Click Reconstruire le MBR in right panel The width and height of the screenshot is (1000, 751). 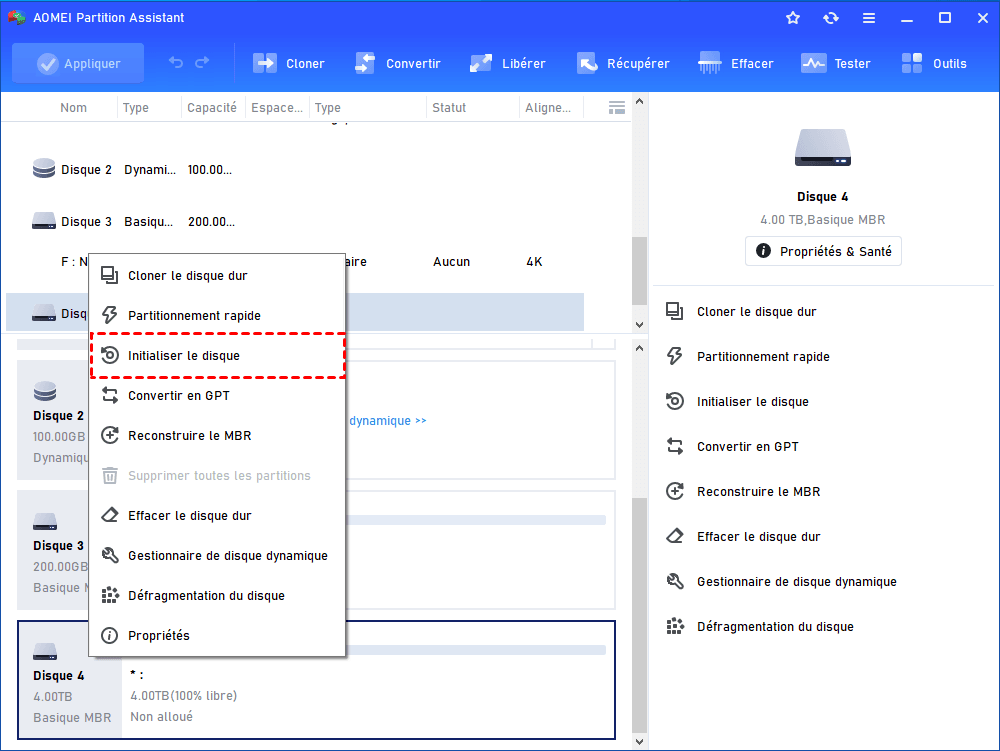point(758,492)
